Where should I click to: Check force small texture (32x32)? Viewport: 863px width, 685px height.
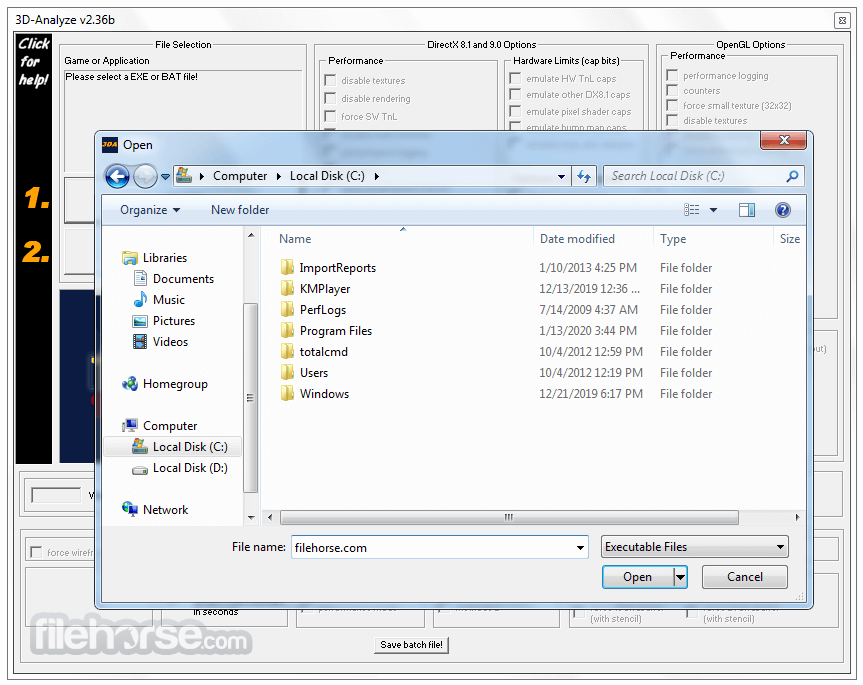[x=672, y=105]
